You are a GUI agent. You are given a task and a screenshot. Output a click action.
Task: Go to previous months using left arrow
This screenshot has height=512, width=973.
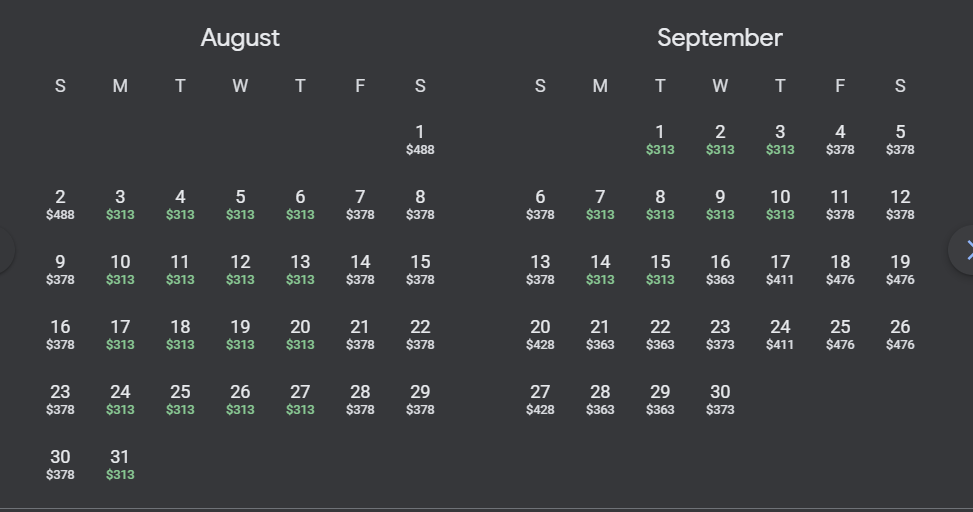[6, 251]
